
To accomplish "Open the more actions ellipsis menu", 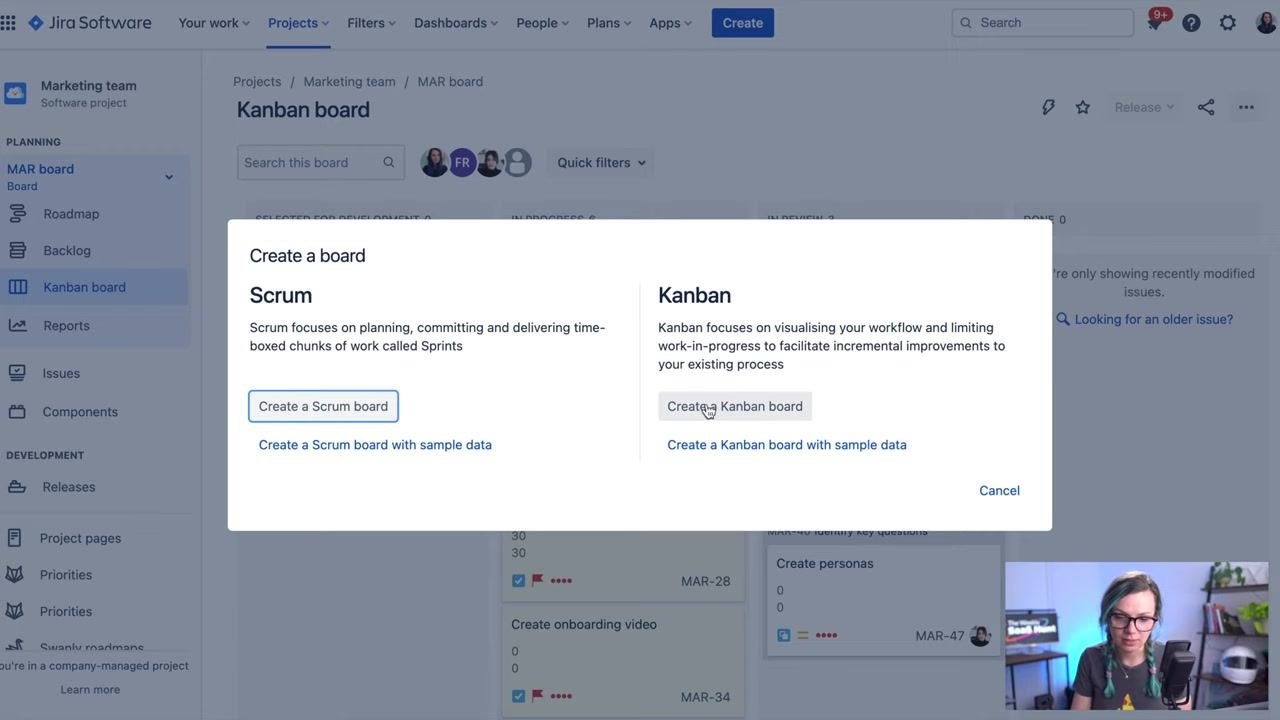I will pyautogui.click(x=1246, y=107).
